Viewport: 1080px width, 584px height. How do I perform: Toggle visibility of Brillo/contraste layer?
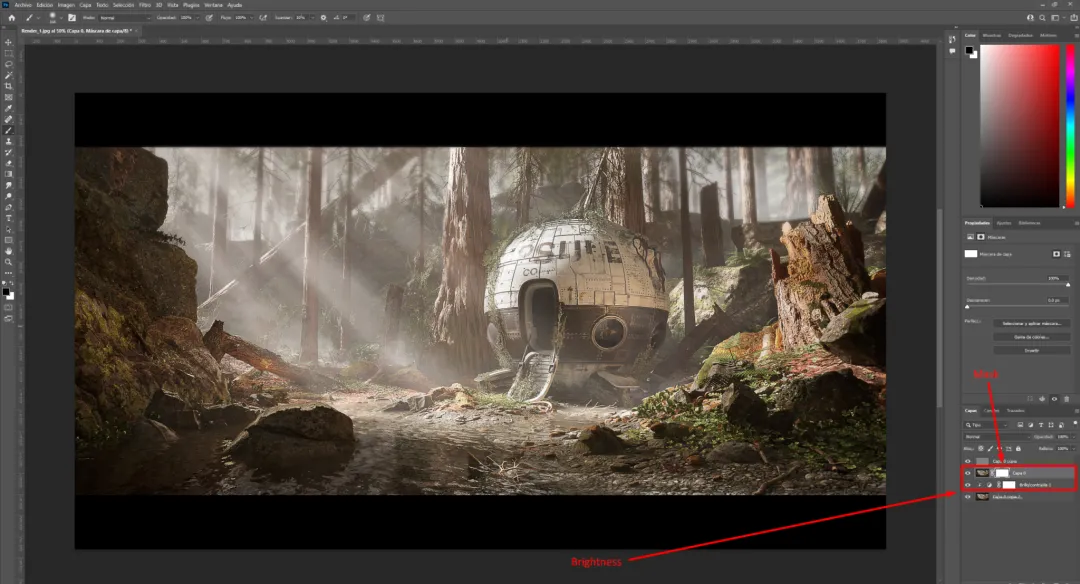(968, 485)
